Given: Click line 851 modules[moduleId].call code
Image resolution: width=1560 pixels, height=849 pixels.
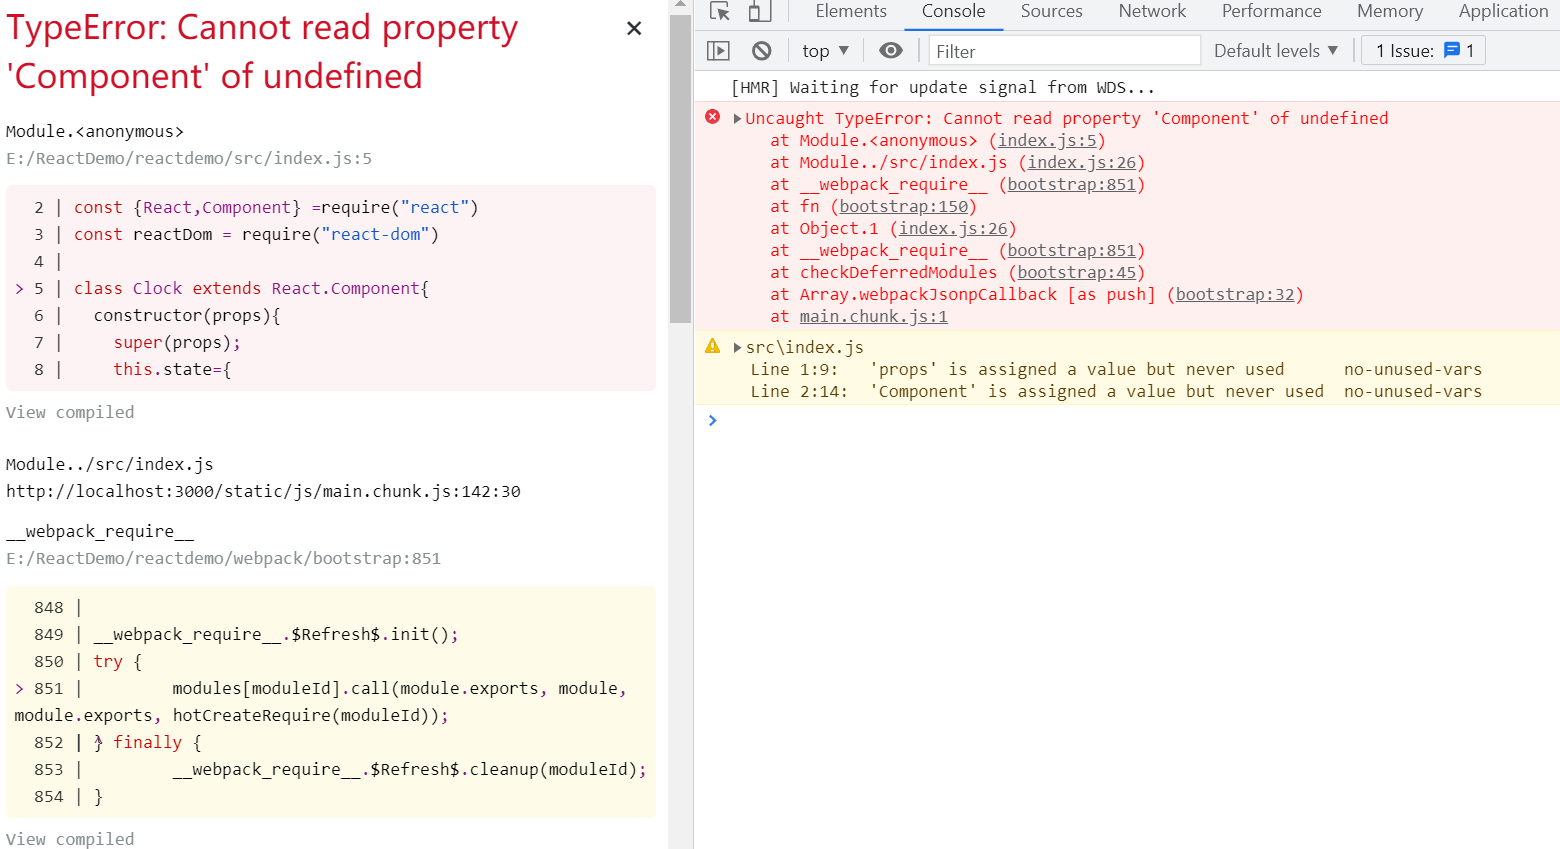Looking at the screenshot, I should click(320, 702).
